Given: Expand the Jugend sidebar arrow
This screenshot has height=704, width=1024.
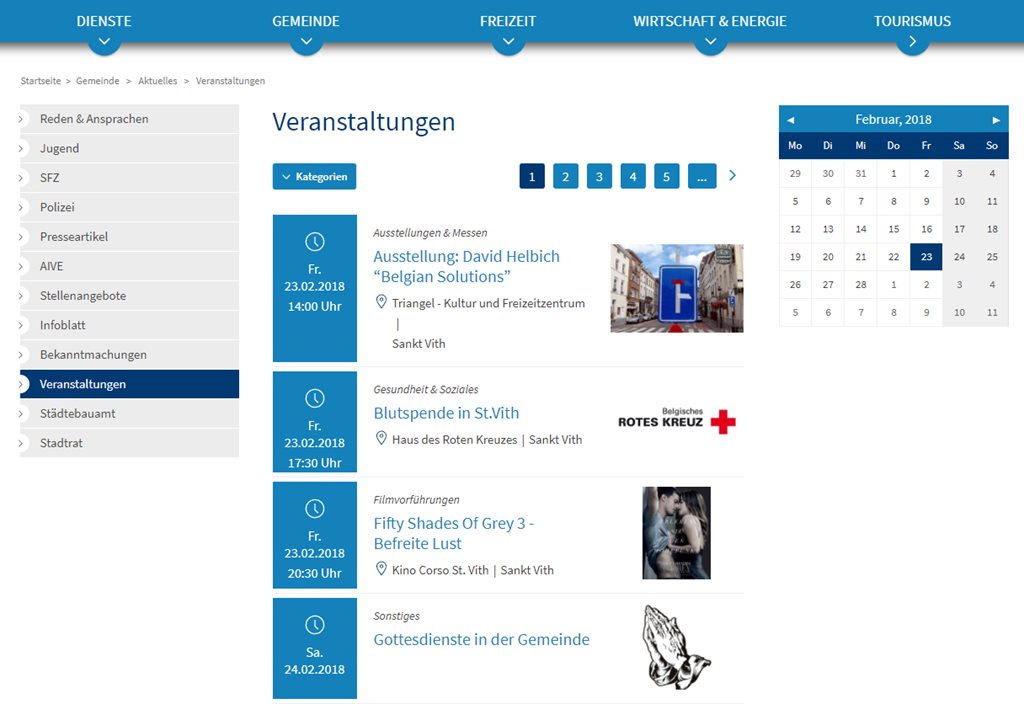Looking at the screenshot, I should point(21,148).
